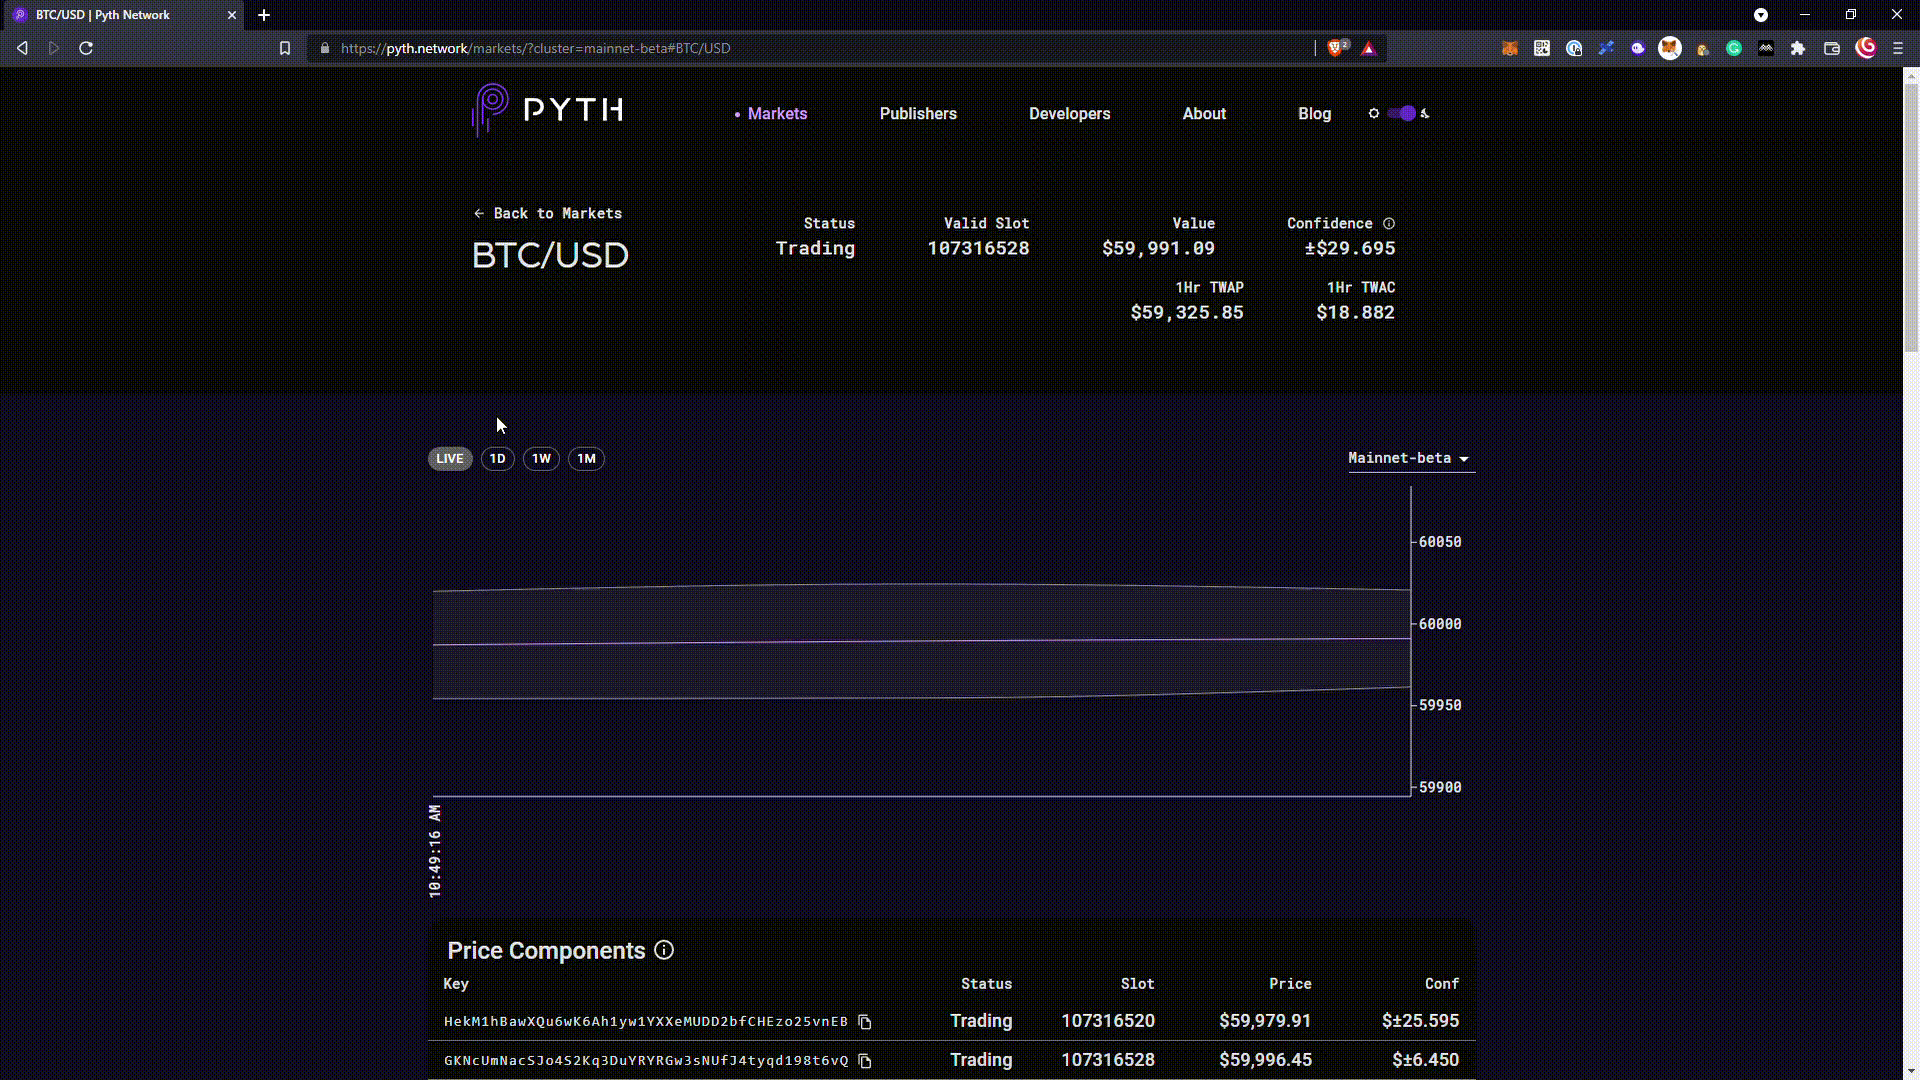Viewport: 1920px width, 1080px height.
Task: Click the confidence value ±$29.695
Action: click(x=1350, y=249)
